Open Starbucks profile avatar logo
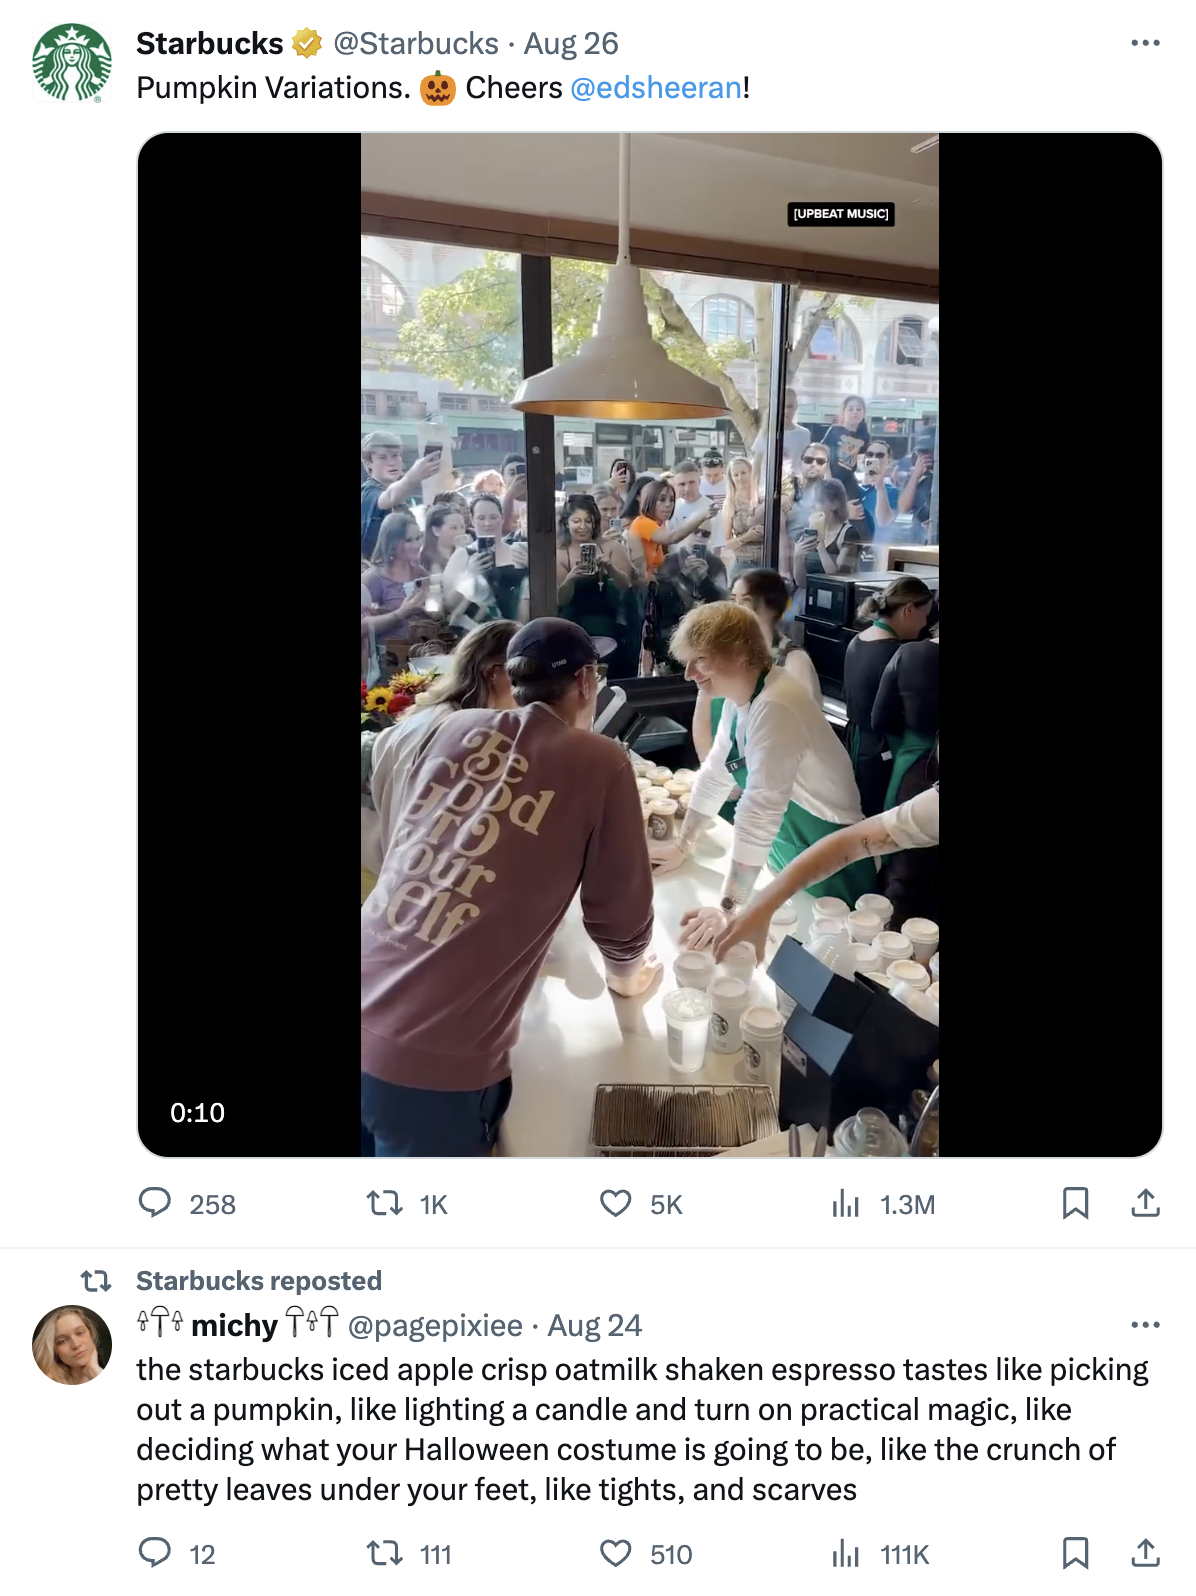1196x1596 pixels. pyautogui.click(x=72, y=63)
